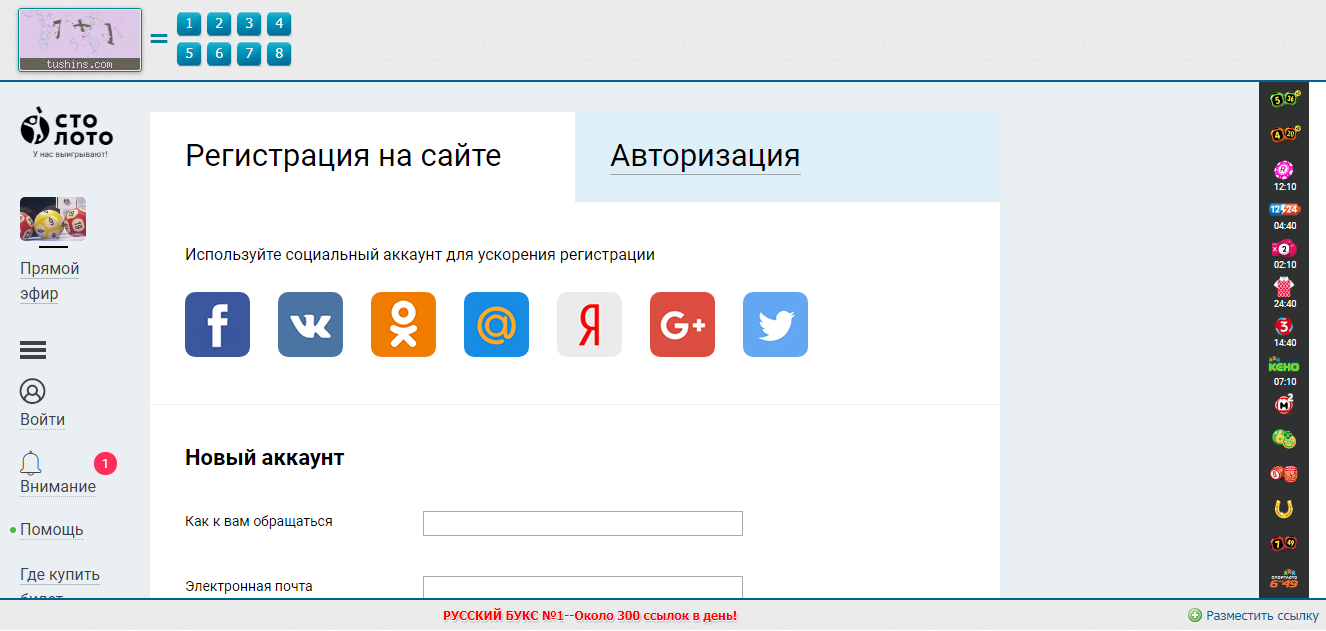
Task: Open the red M lottery icon
Action: click(1284, 404)
